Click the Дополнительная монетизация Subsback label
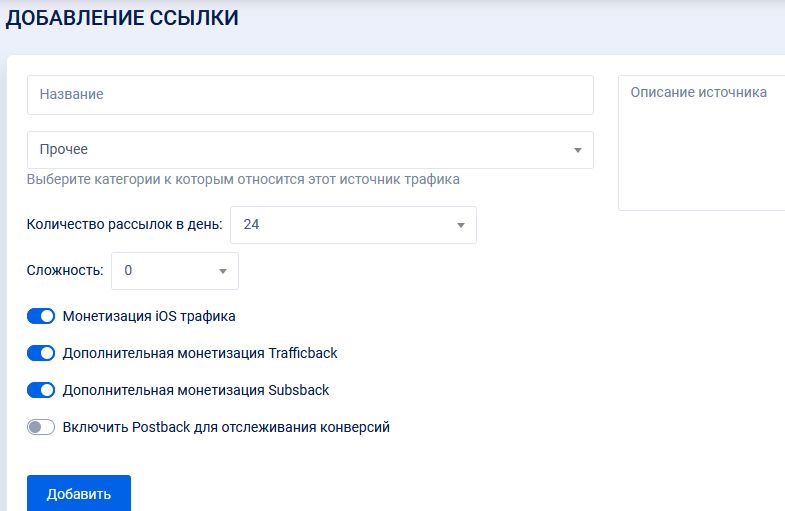785x511 pixels. [x=196, y=390]
